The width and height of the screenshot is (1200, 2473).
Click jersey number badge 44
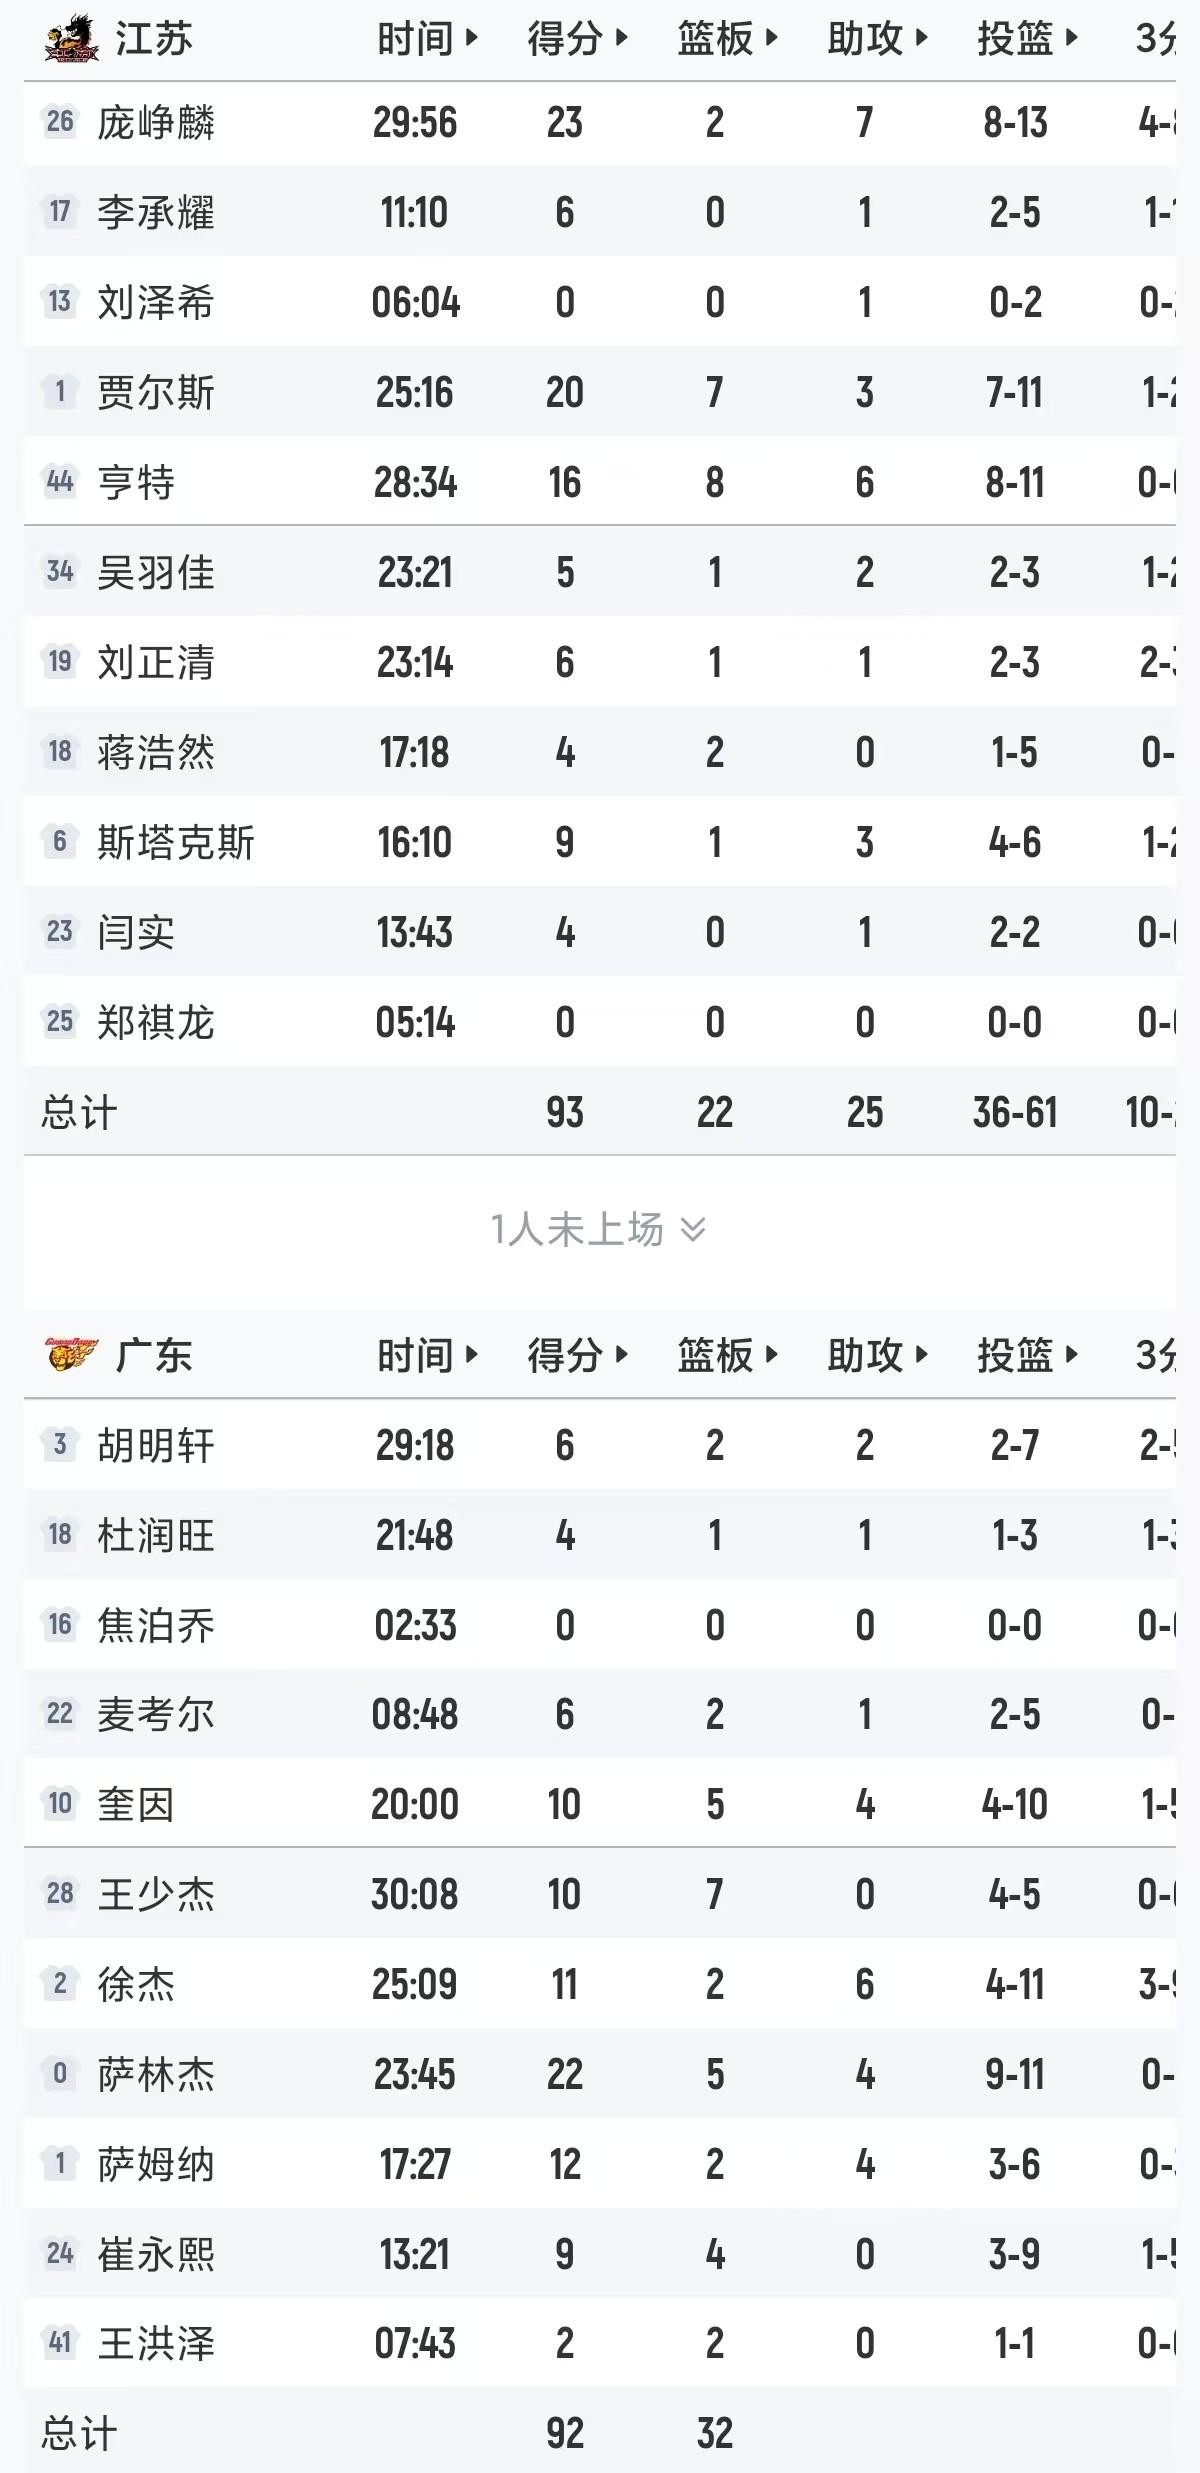tap(60, 482)
